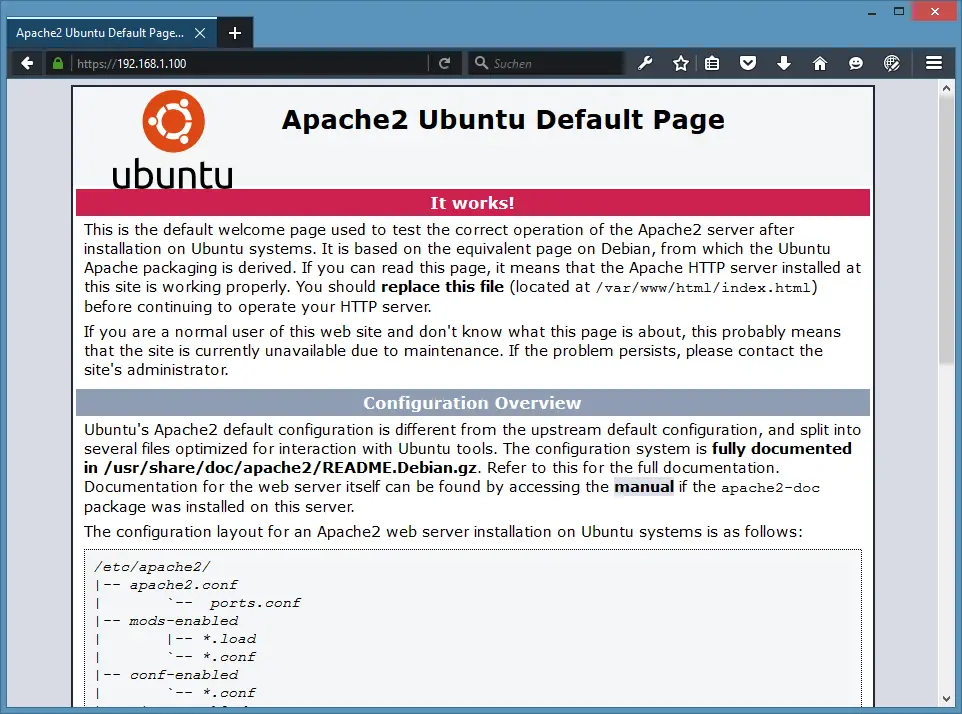Click the 'apache2-doc' package name
962x714 pixels.
(x=771, y=488)
